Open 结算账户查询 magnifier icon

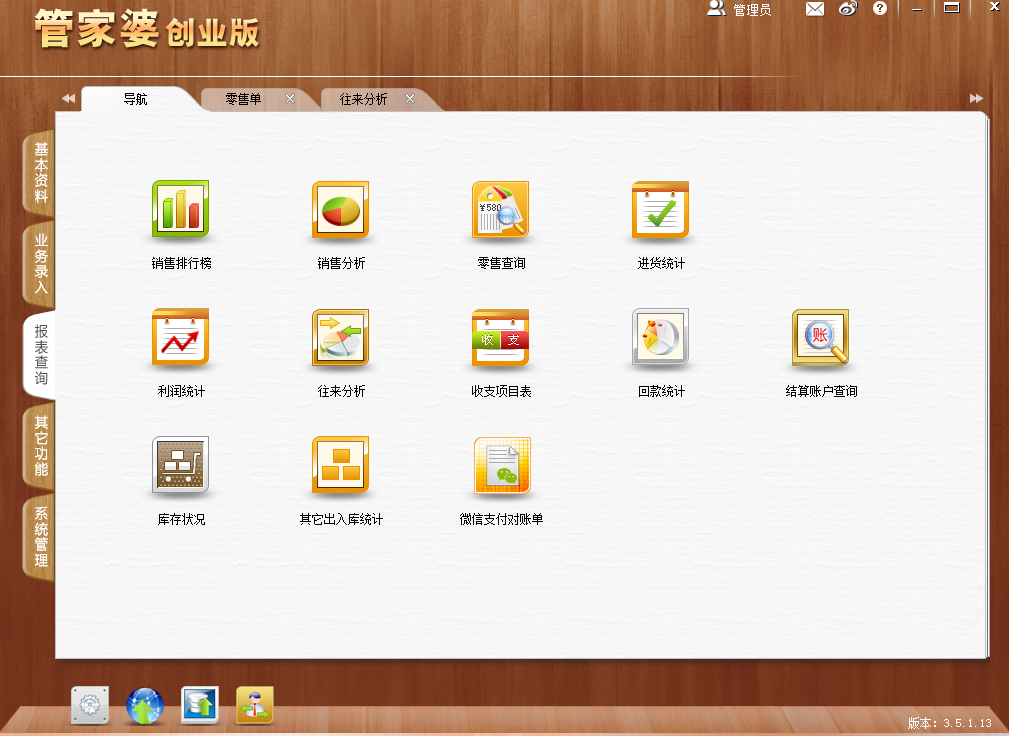(820, 338)
